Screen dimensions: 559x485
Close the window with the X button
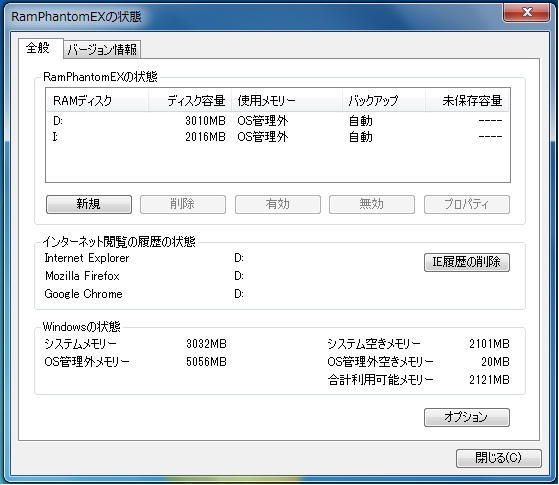(527, 12)
